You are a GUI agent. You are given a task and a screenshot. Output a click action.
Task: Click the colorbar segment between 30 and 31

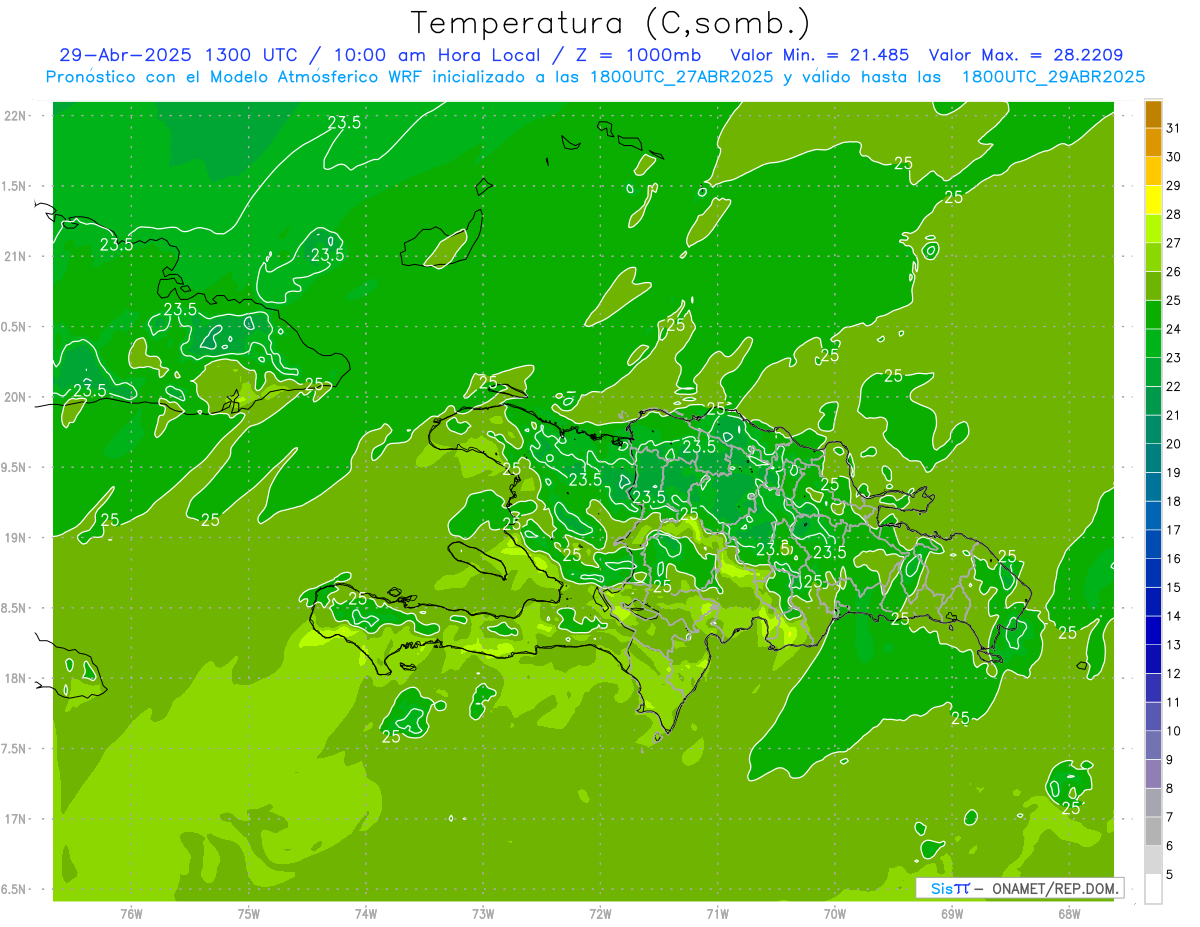[x=1153, y=143]
